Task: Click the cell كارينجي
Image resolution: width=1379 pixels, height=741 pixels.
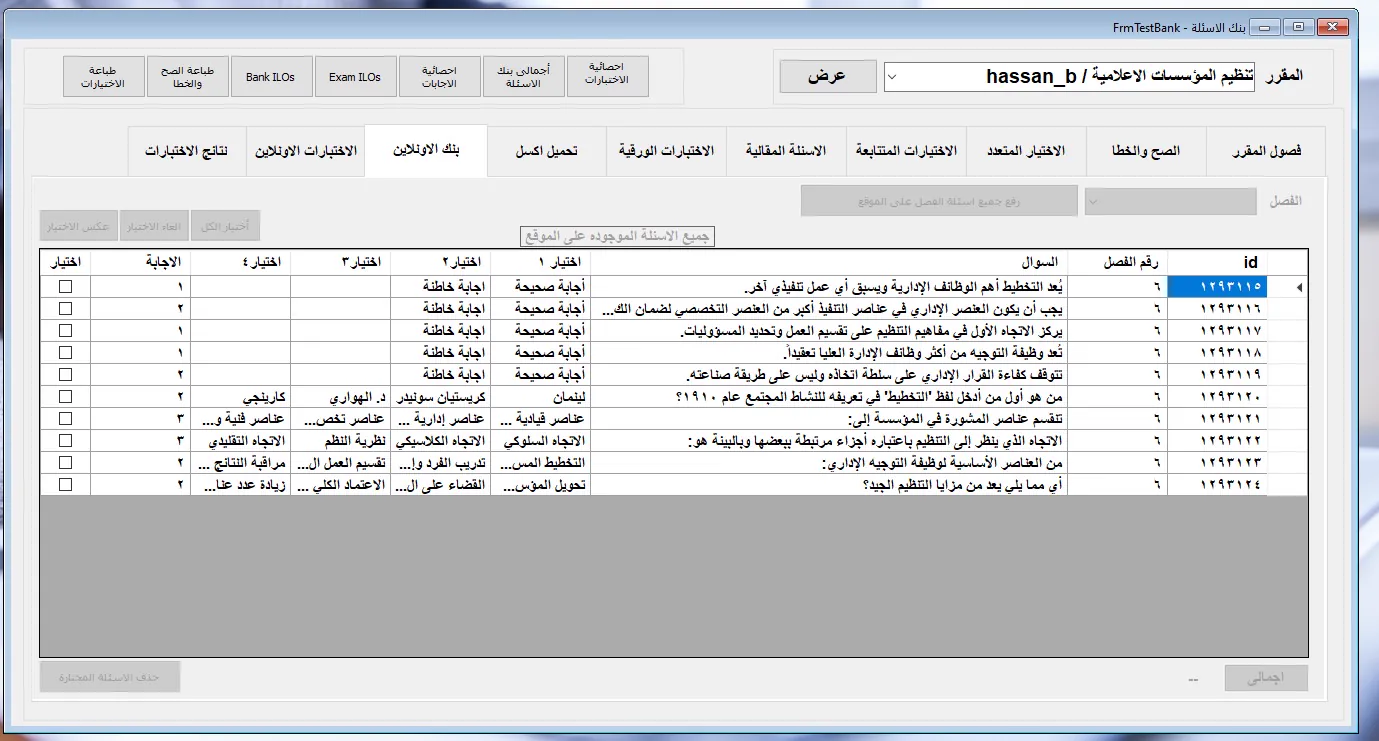Action: click(240, 397)
